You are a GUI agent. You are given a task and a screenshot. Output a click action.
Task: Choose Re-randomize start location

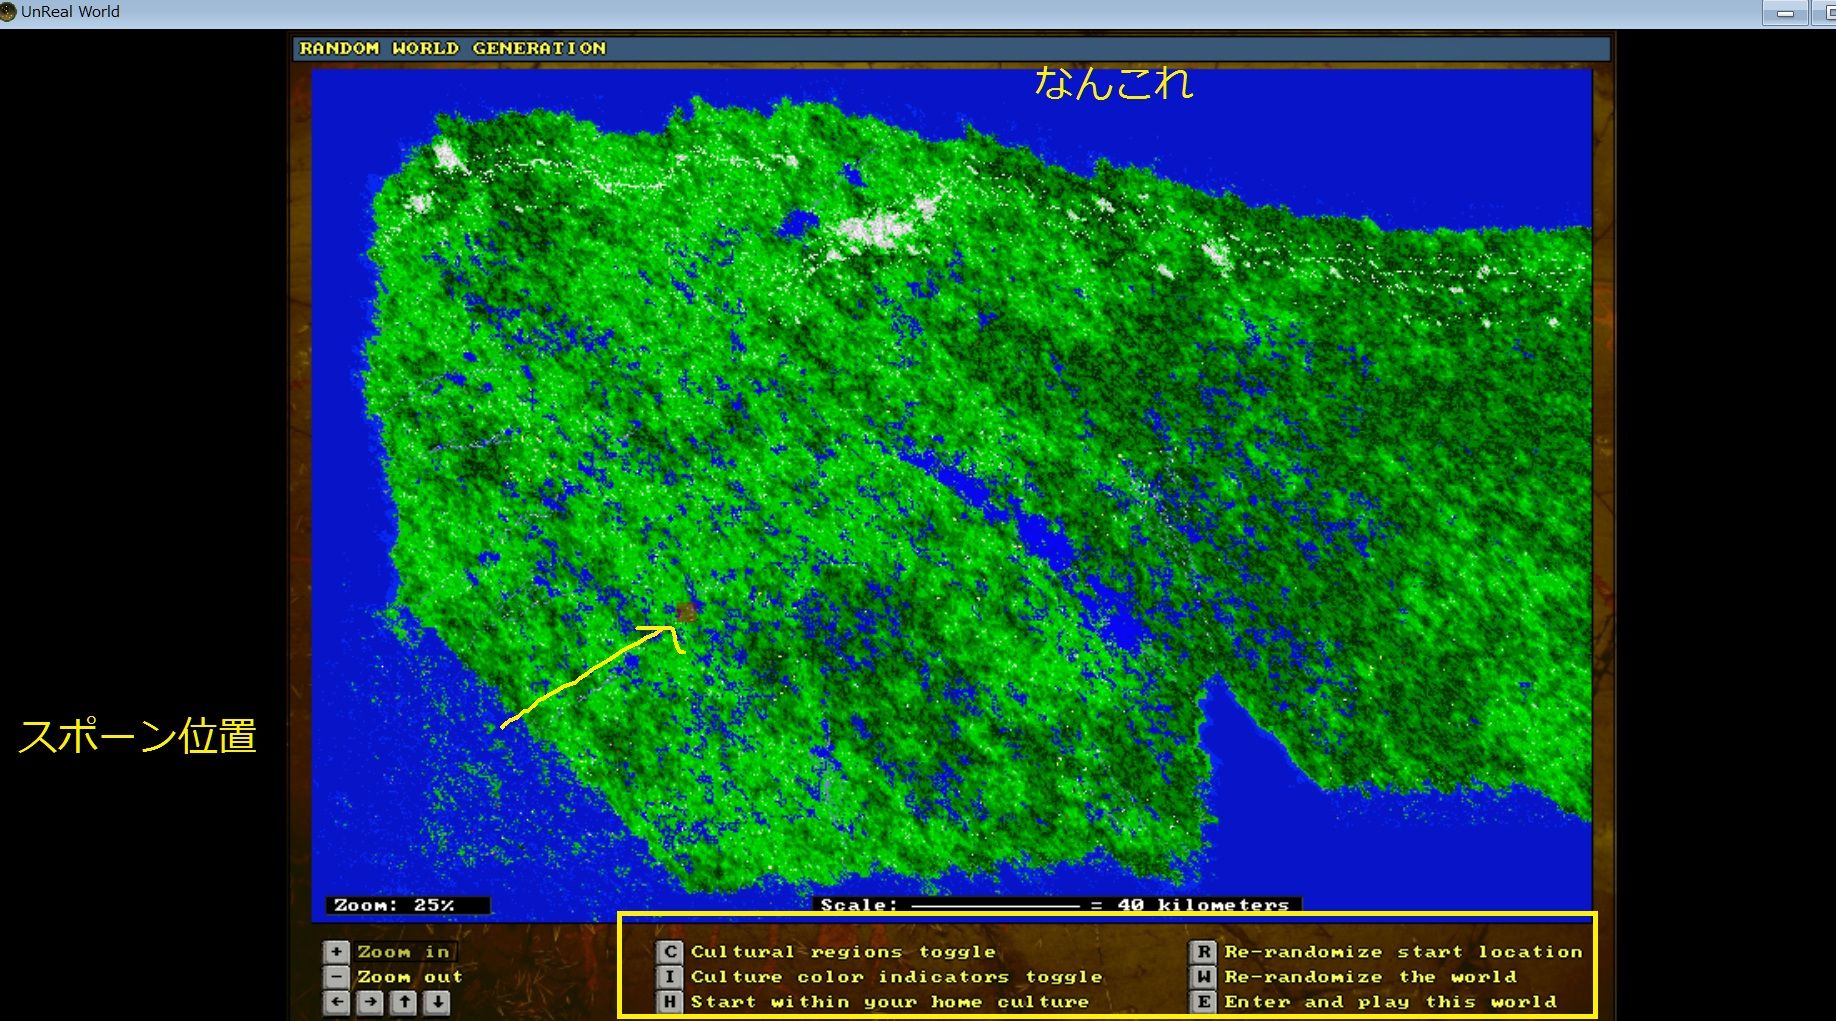pos(1403,952)
